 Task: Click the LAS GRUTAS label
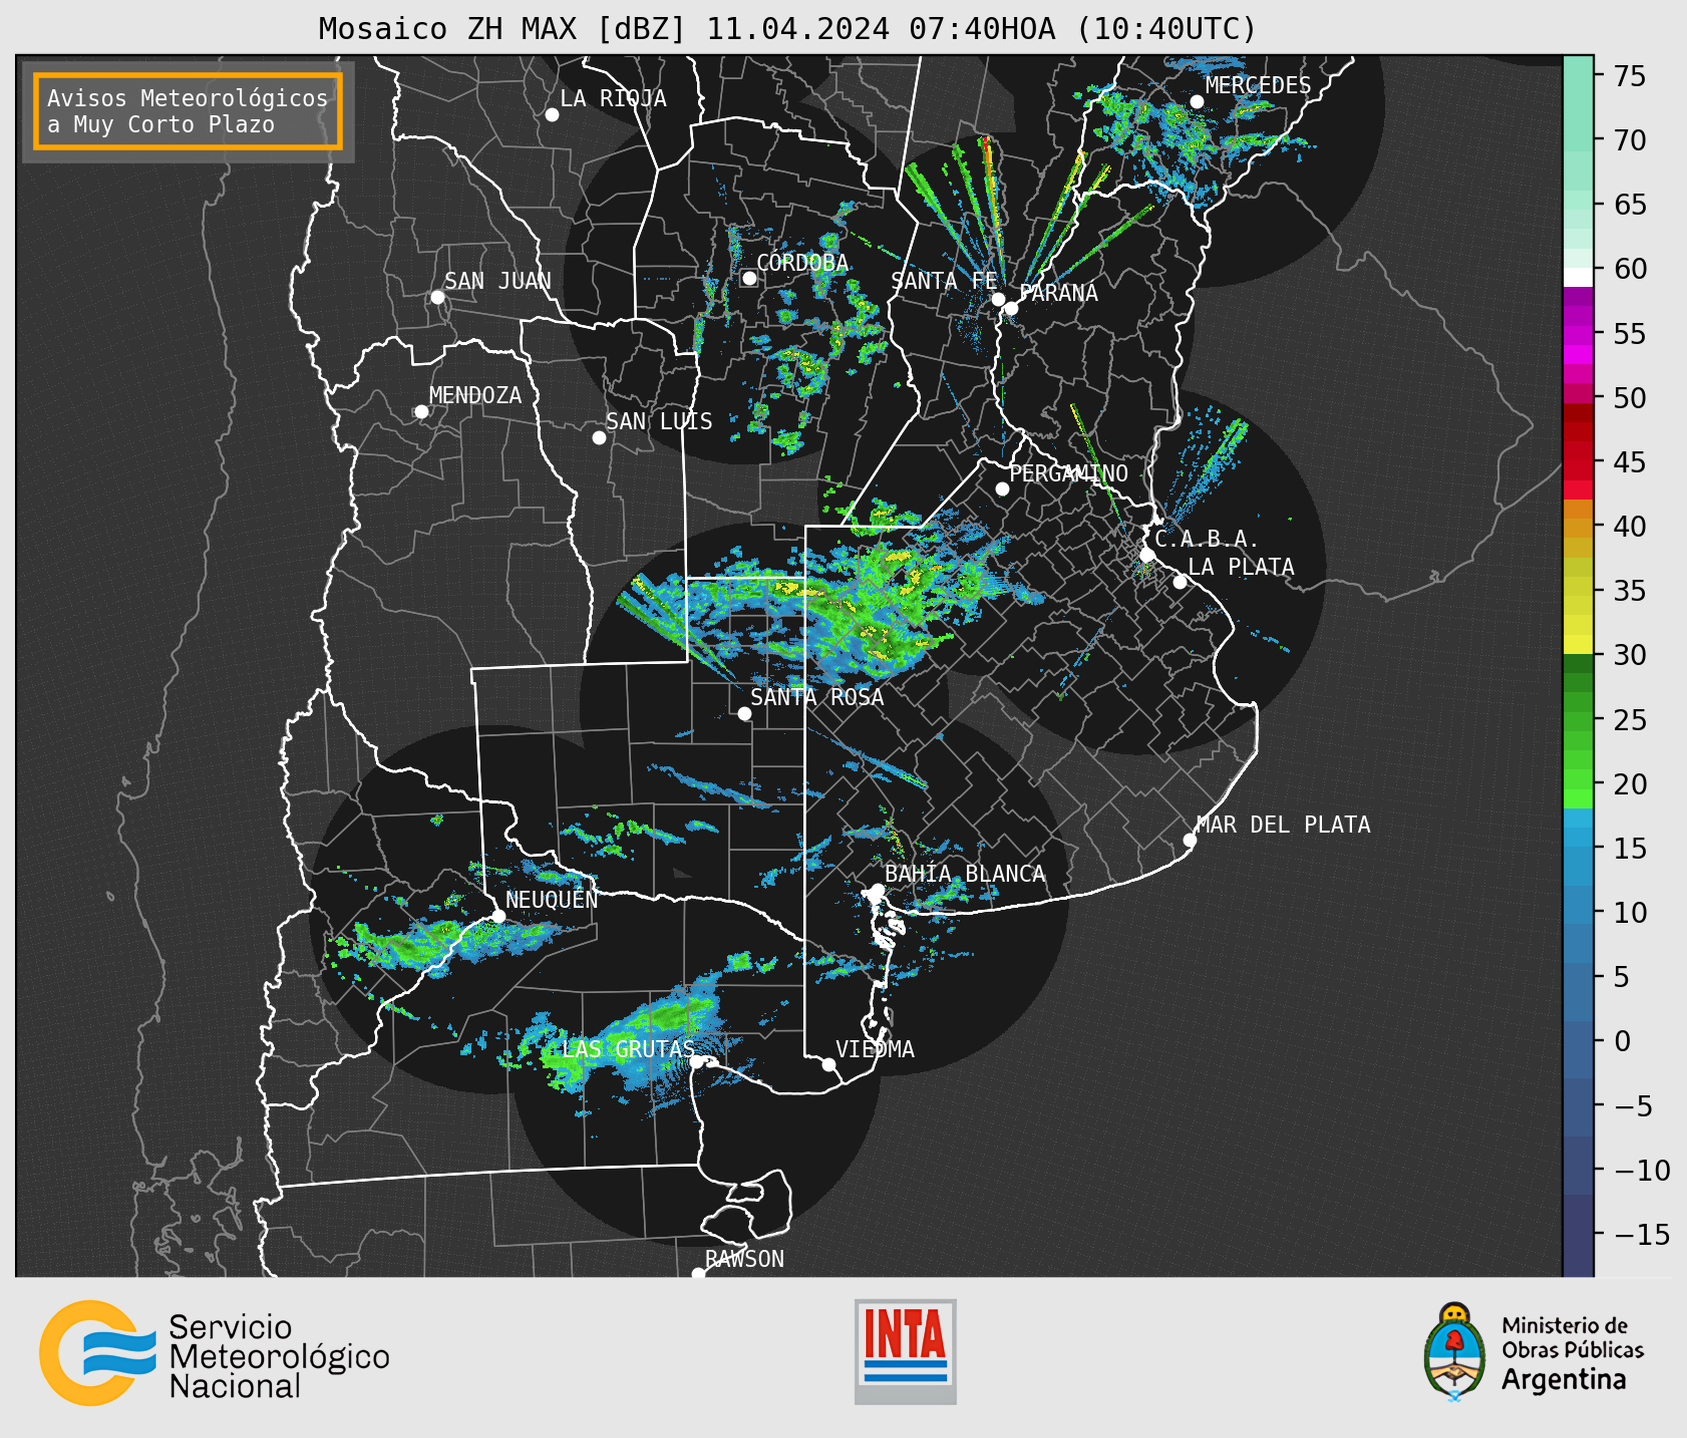click(628, 1049)
